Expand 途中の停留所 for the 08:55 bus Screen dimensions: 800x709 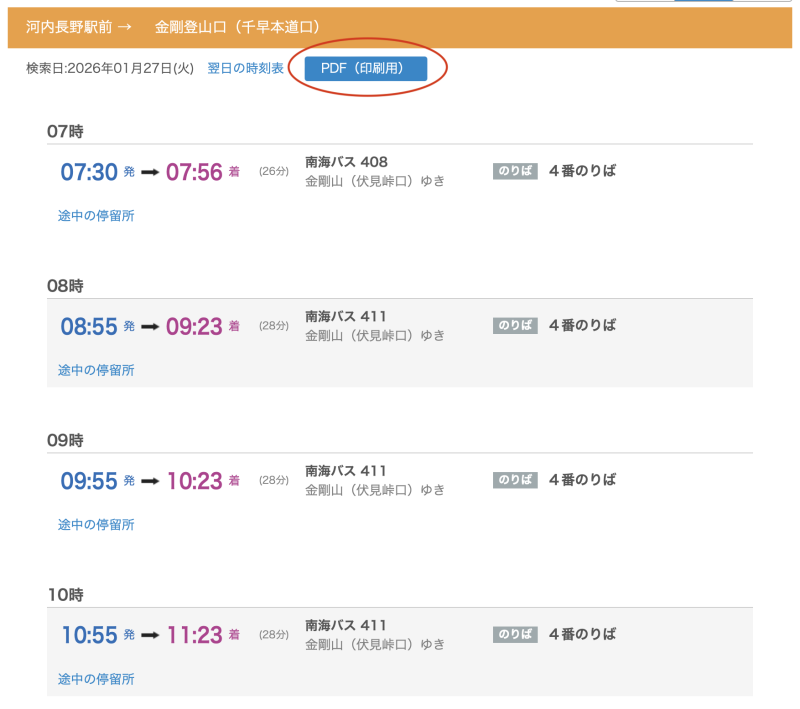(96, 370)
